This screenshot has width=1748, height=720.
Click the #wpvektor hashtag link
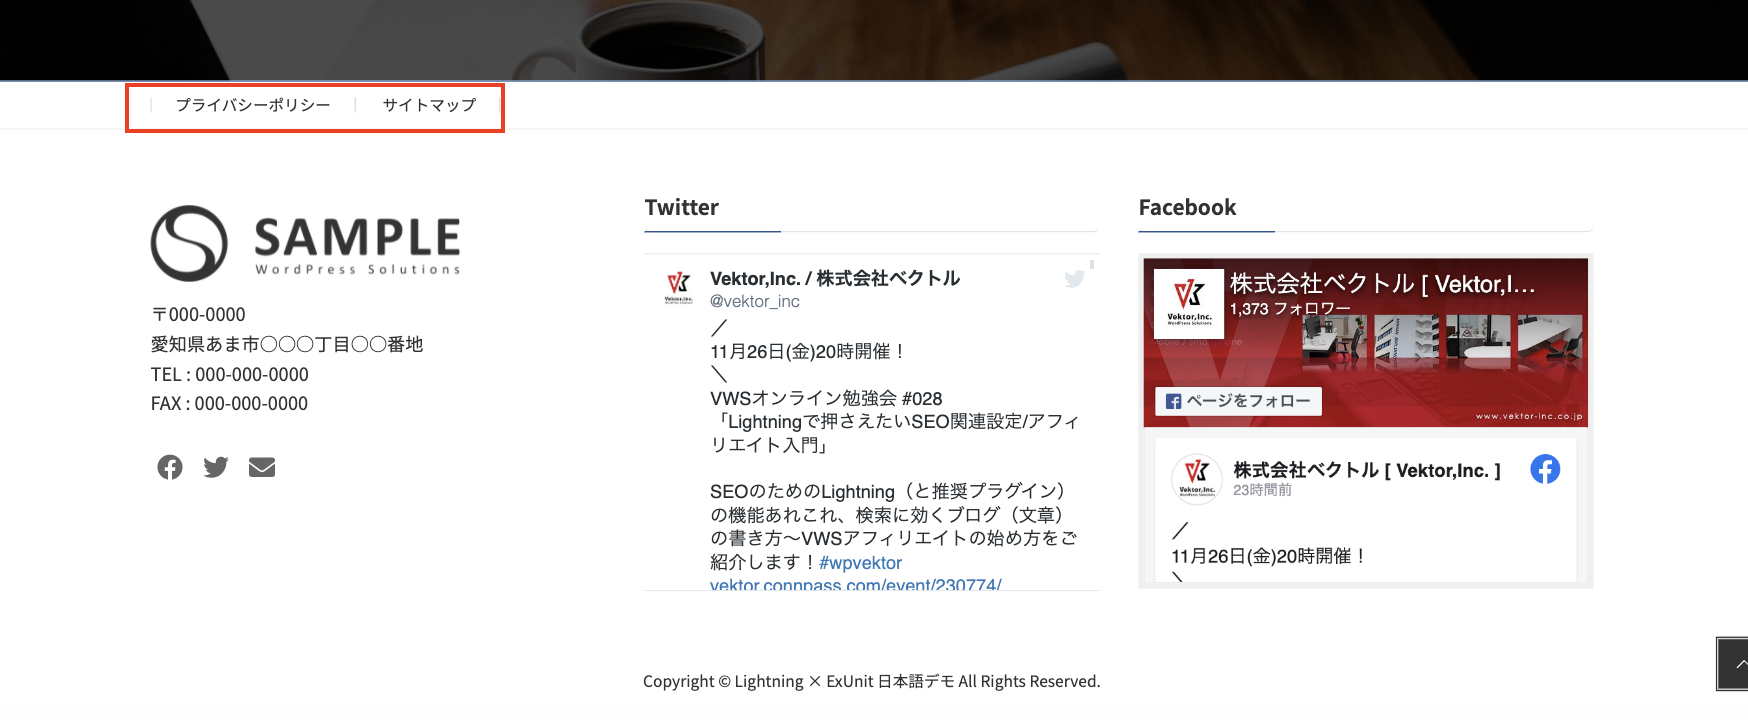[860, 563]
